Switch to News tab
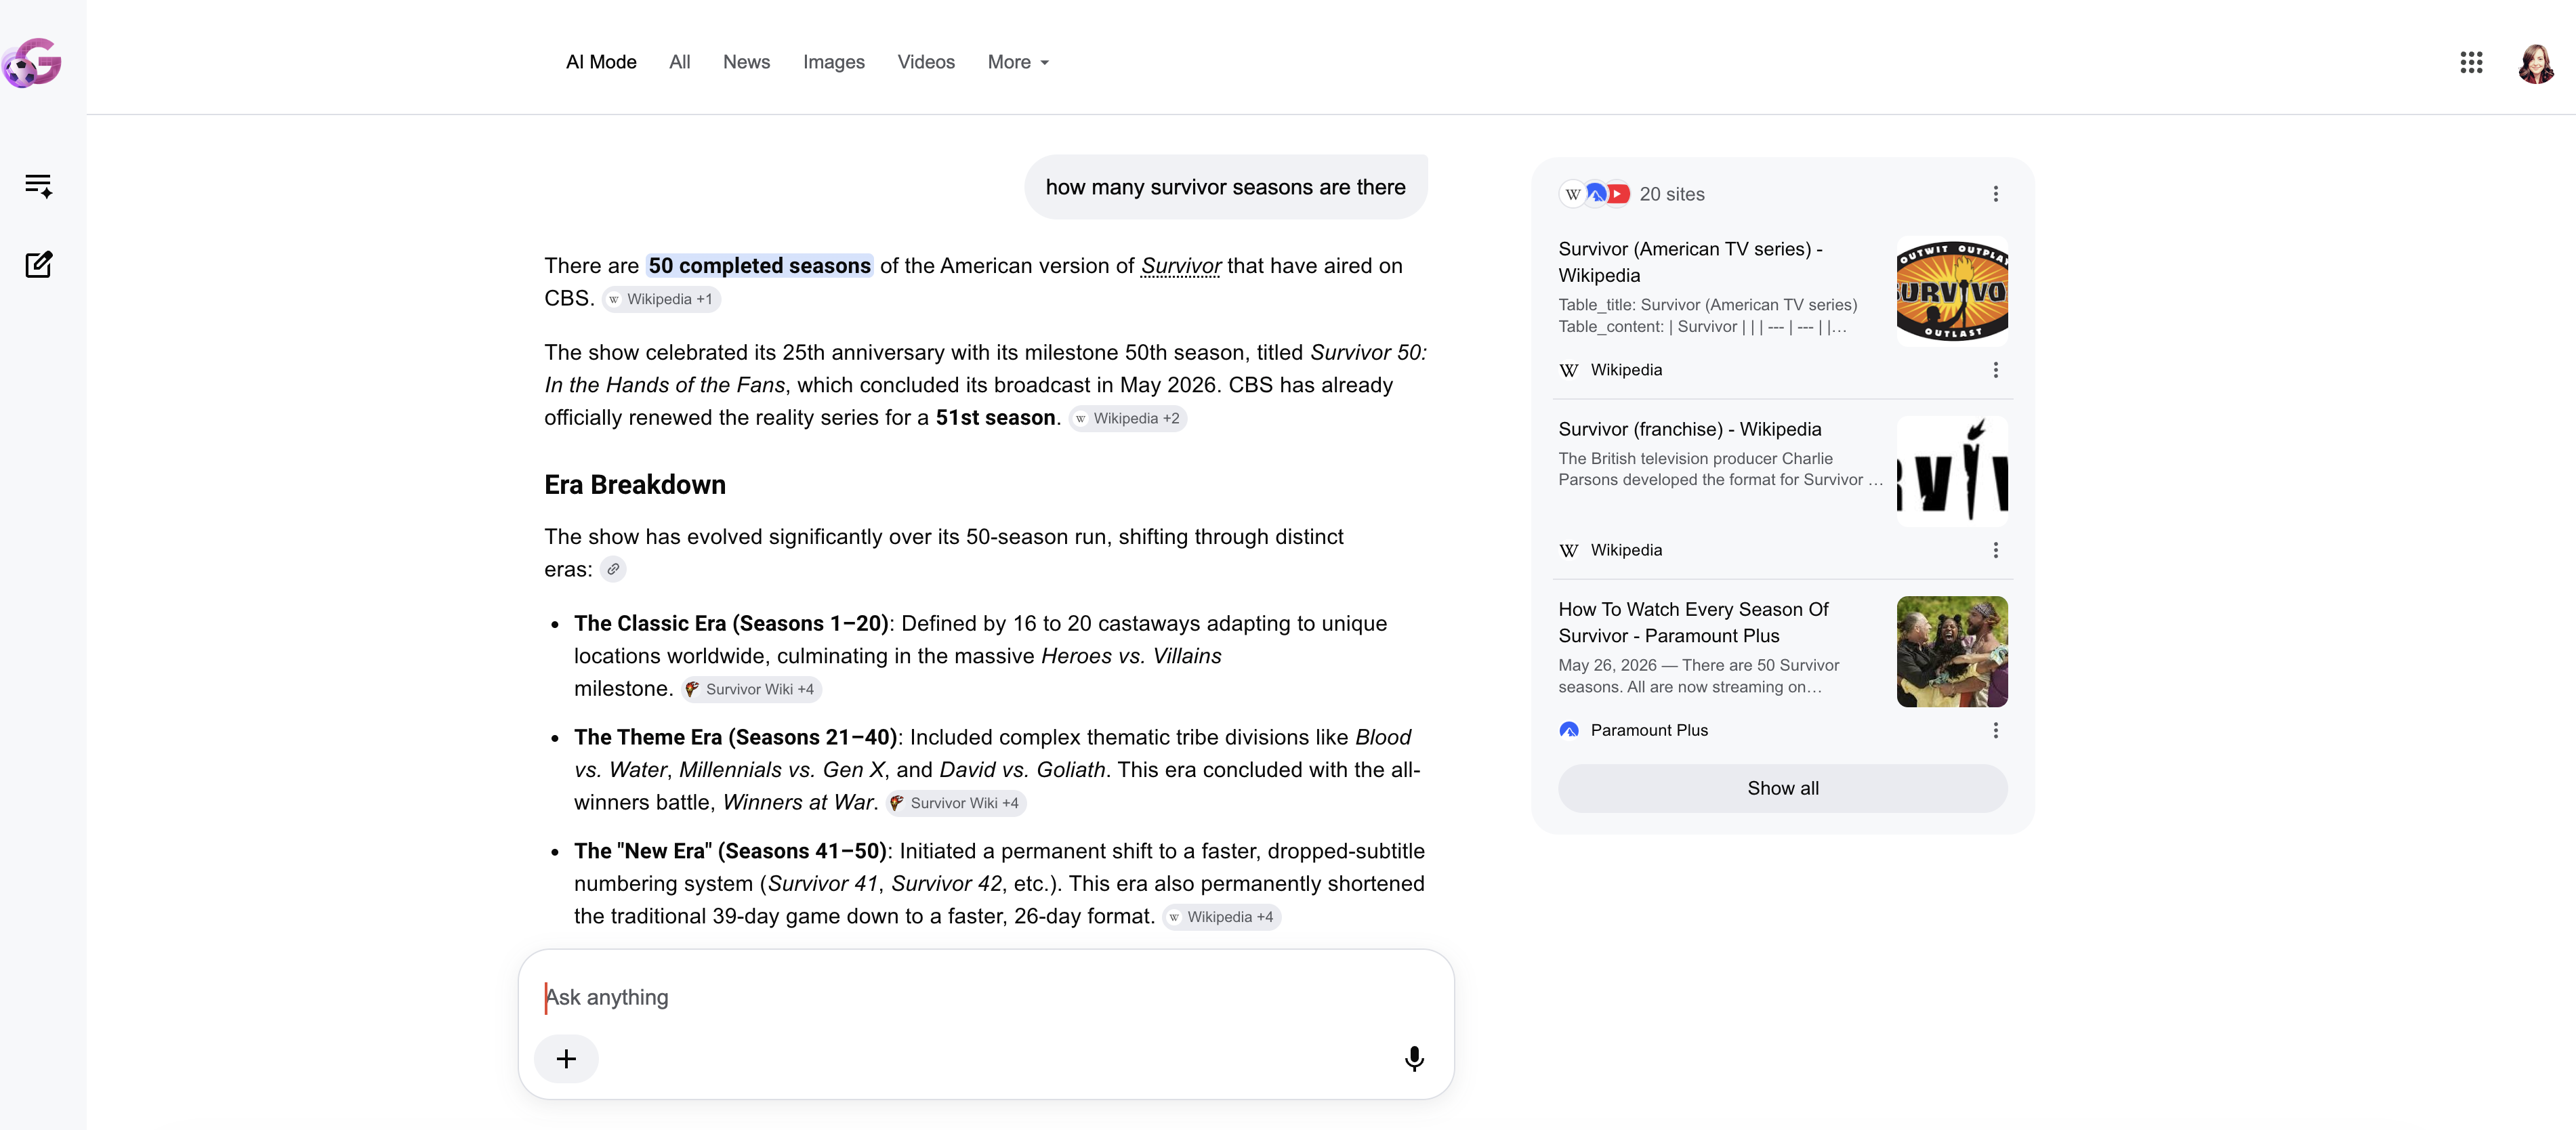This screenshot has width=2576, height=1130. (746, 62)
